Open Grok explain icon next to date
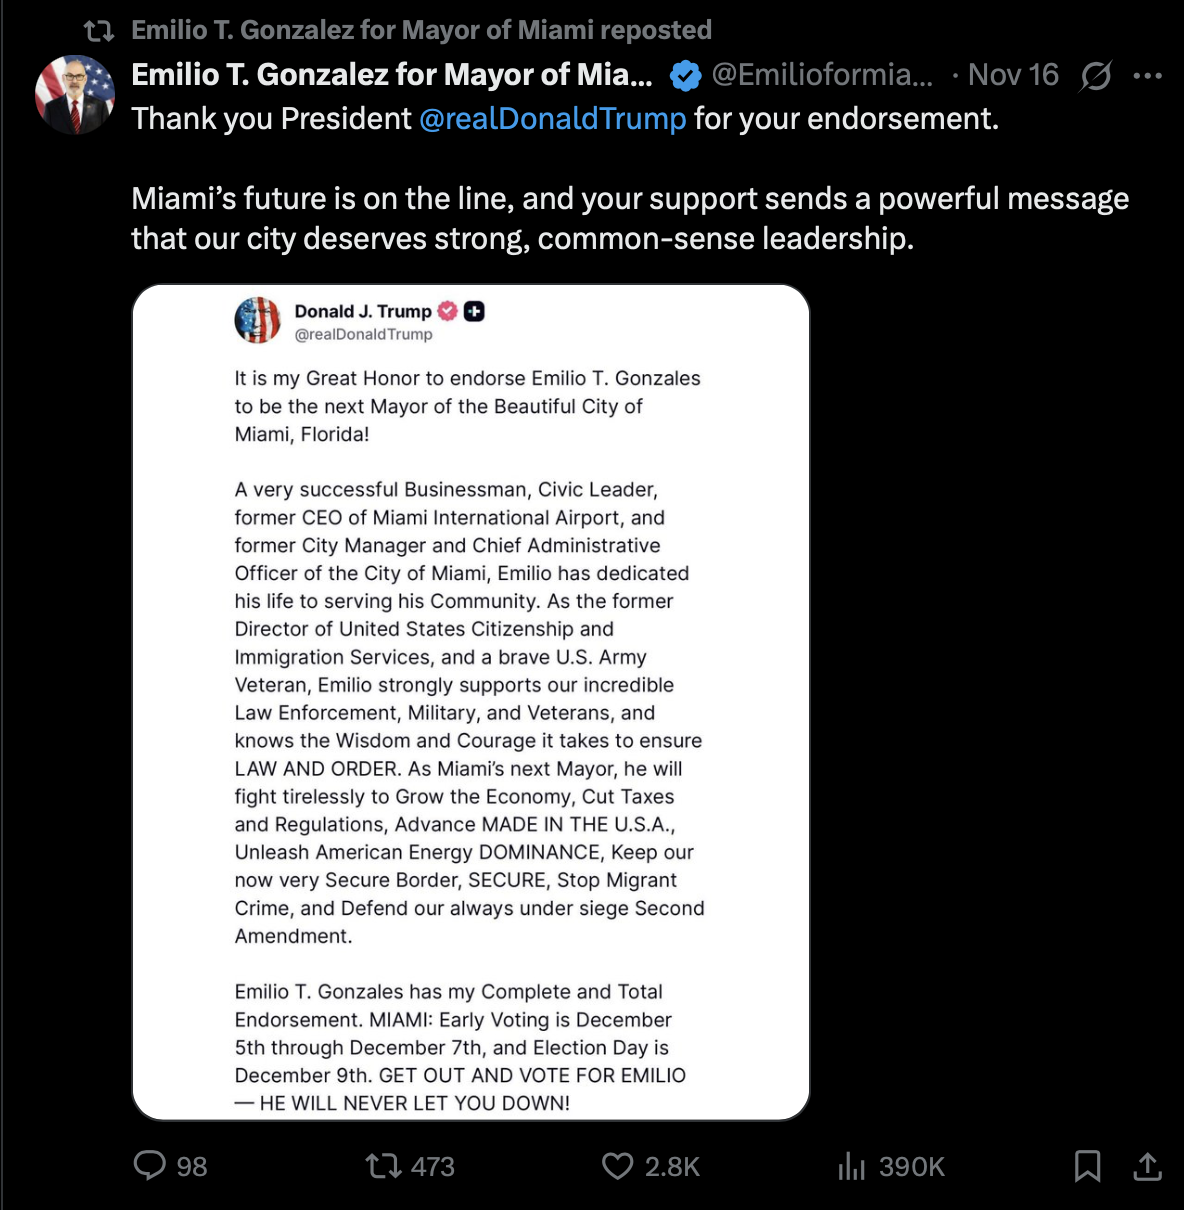 [x=1096, y=75]
